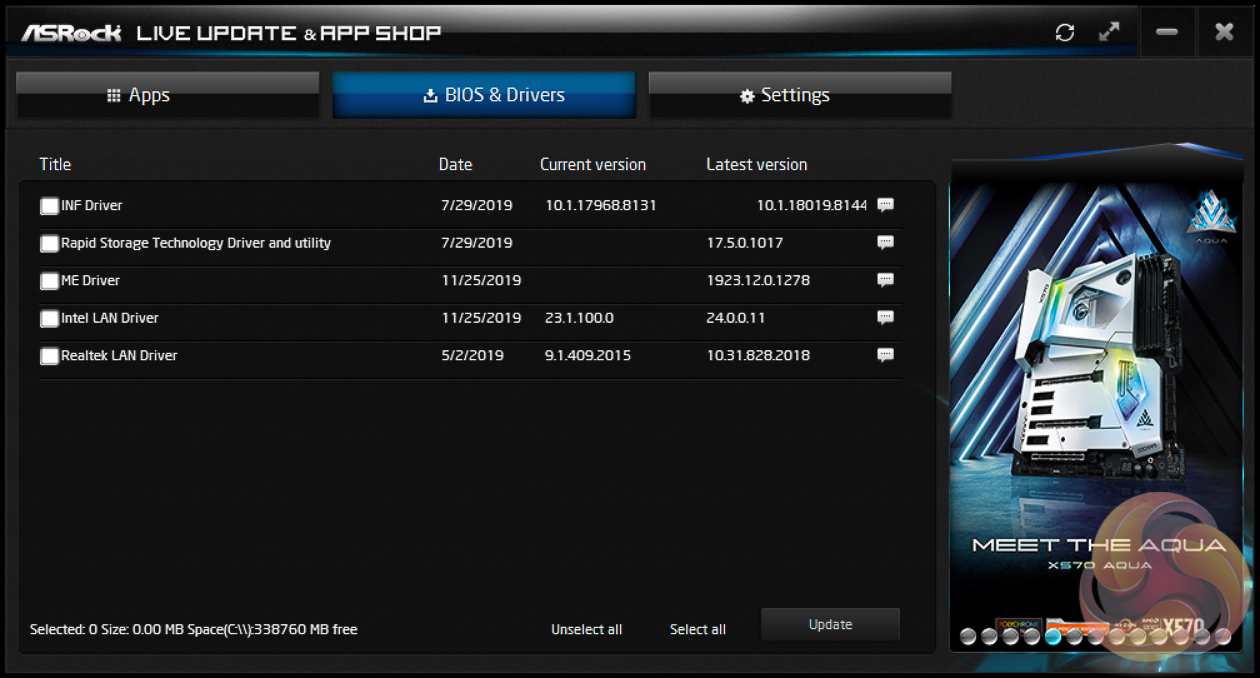Click the Title column header

[55, 164]
